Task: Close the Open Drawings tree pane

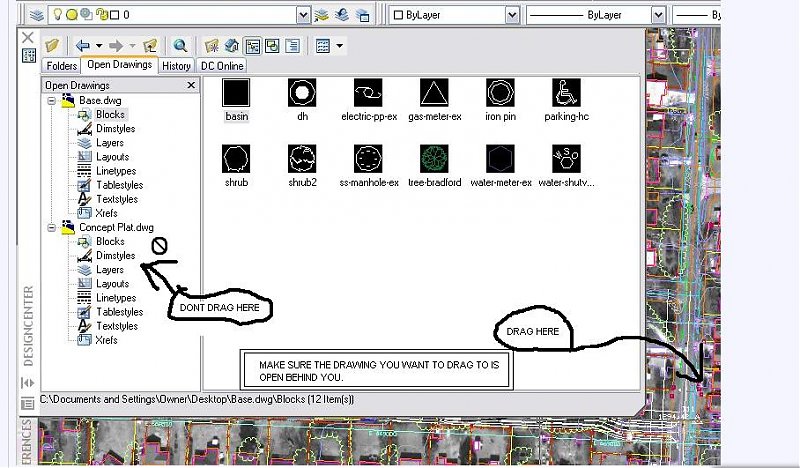Action: point(191,85)
